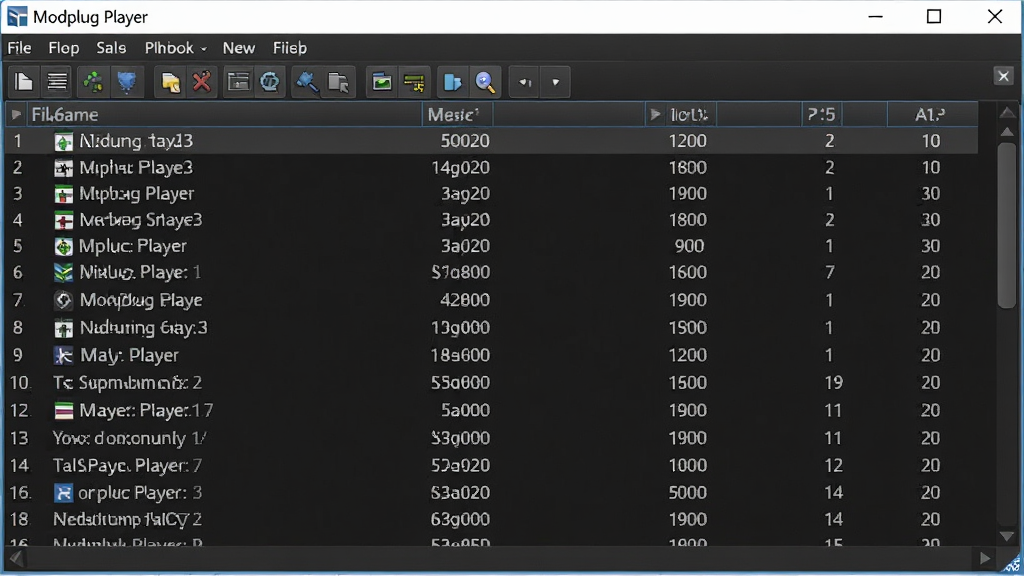Select the Yow: domonunly row 13
Screen dimensions: 1024x576
tap(492, 438)
